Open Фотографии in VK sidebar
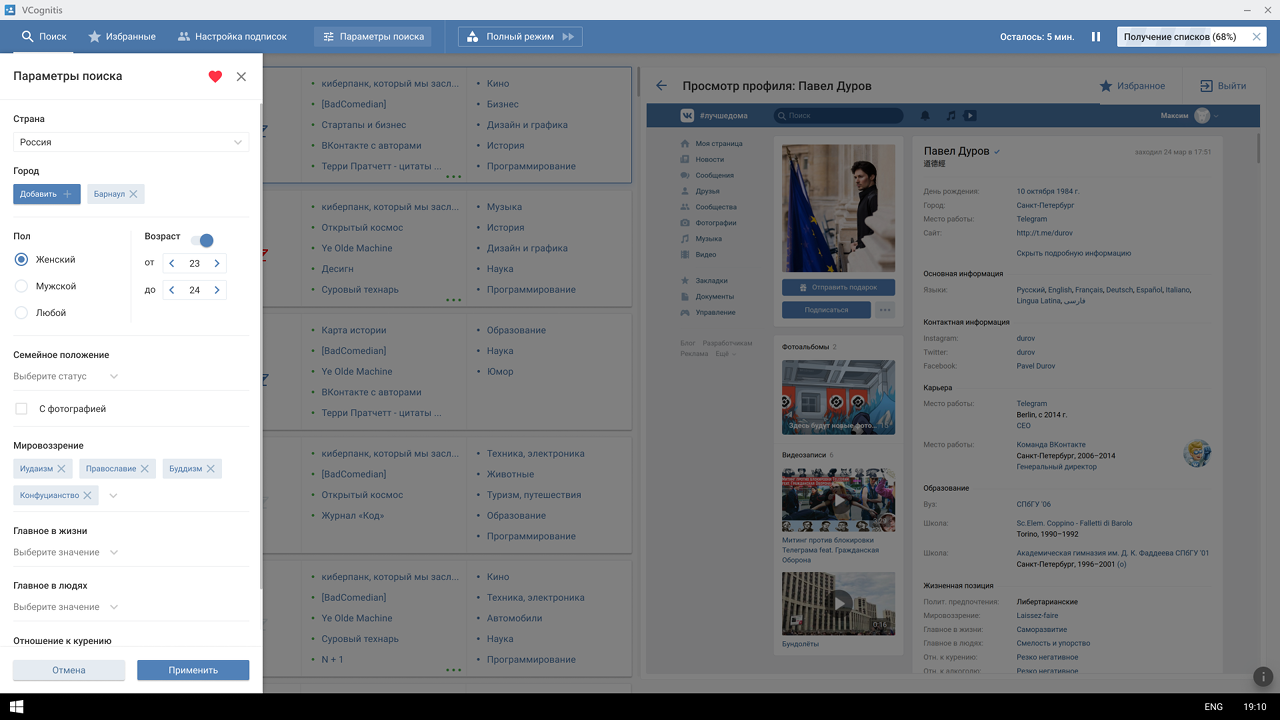 pos(715,223)
